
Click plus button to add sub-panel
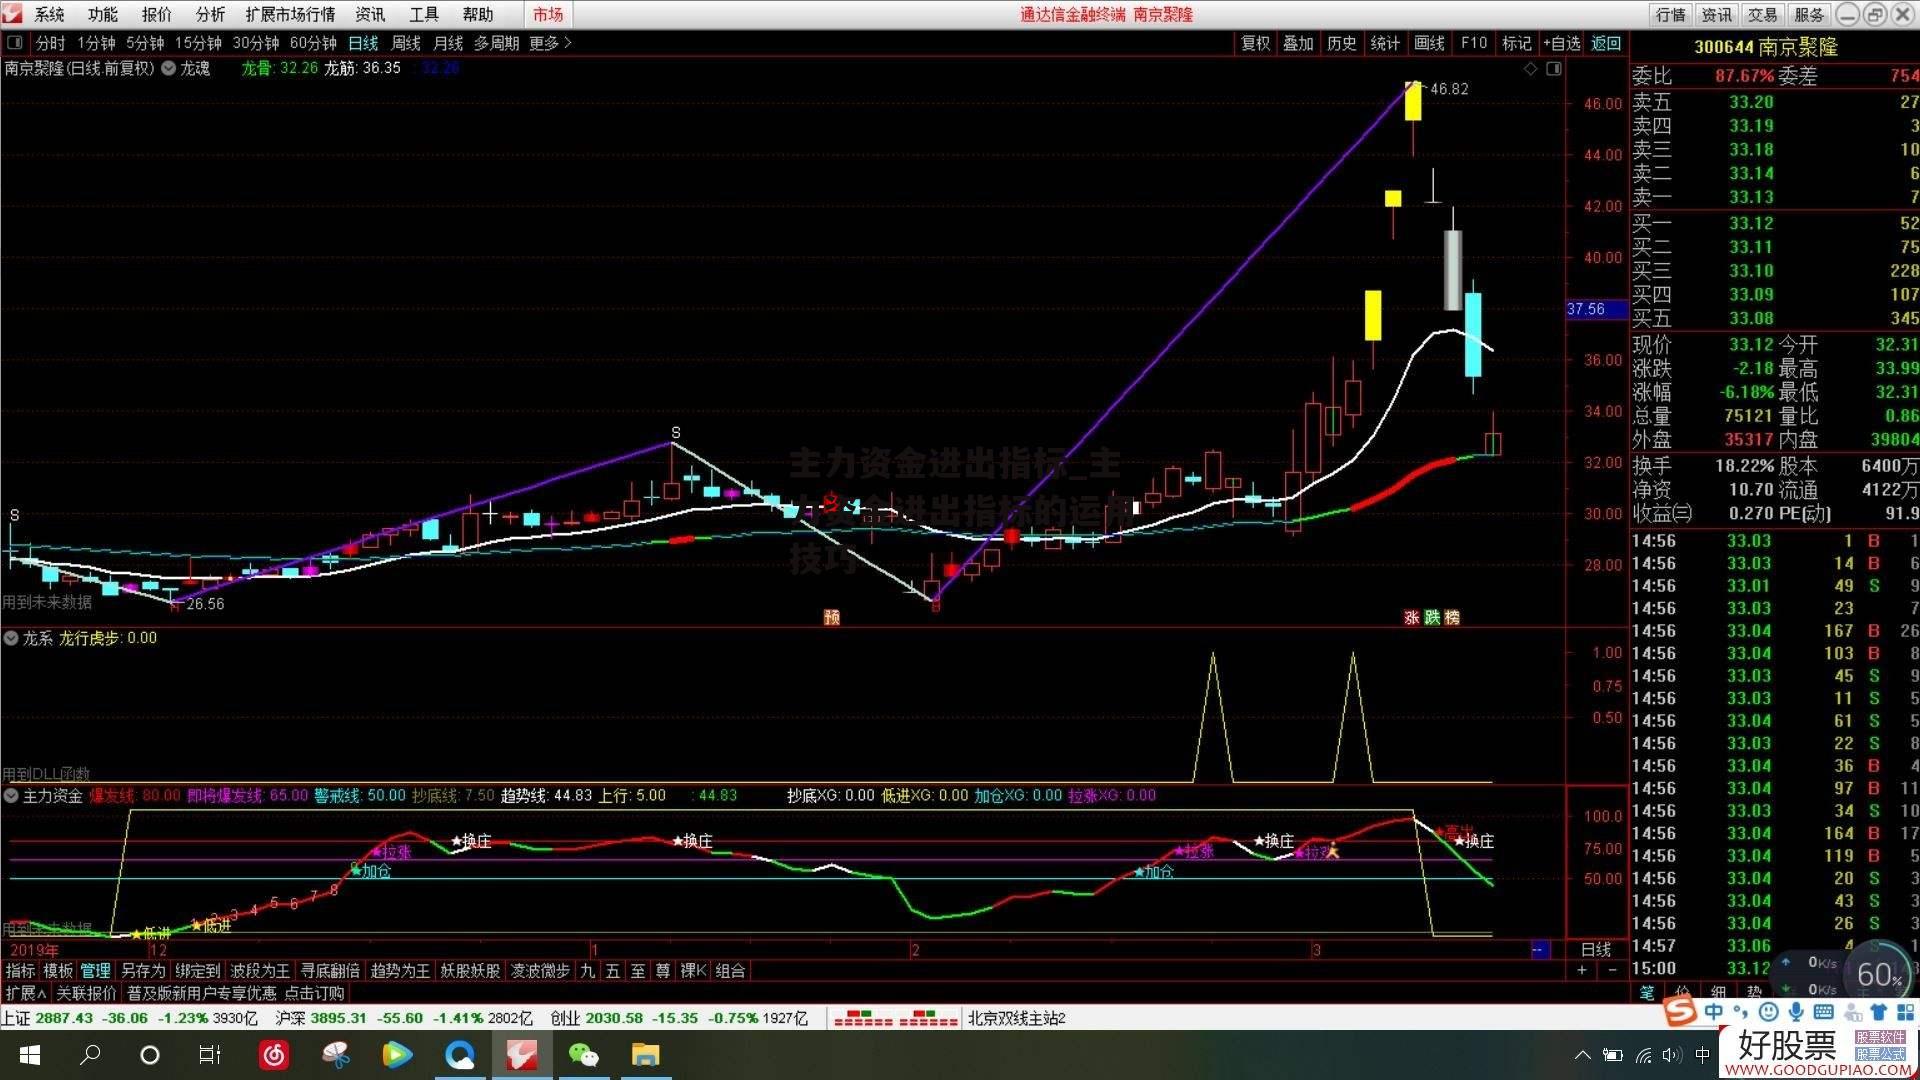(1581, 970)
